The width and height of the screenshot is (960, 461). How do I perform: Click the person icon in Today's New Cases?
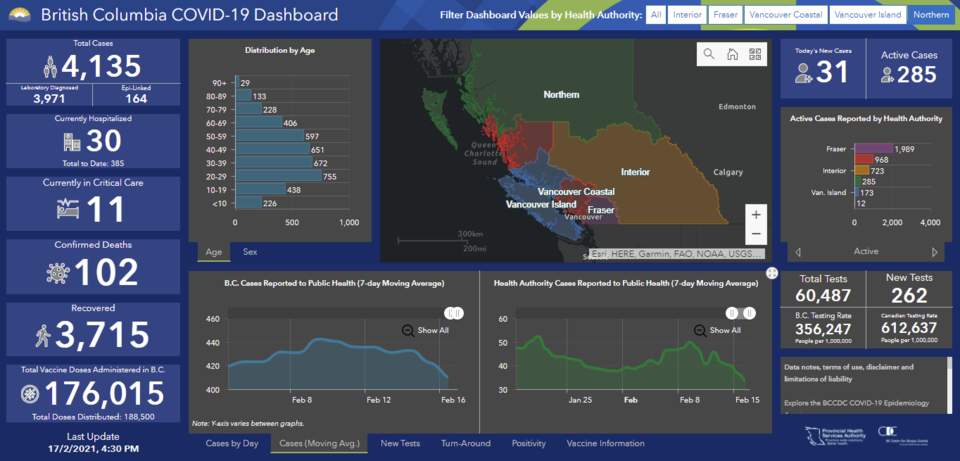pos(803,73)
